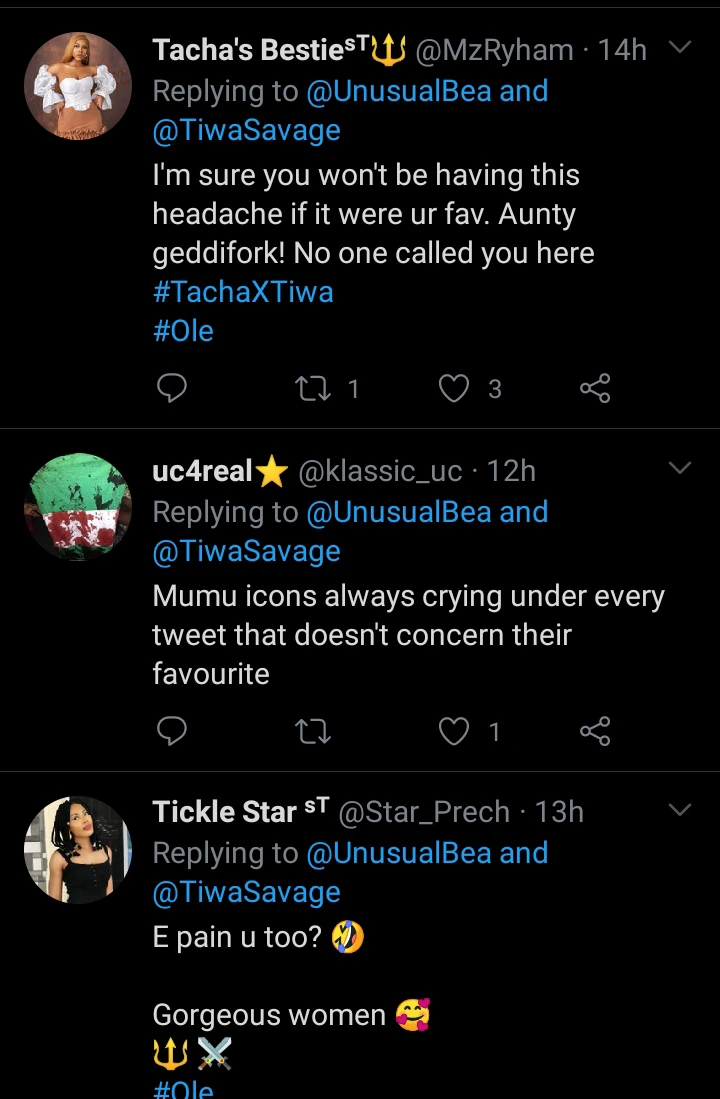The image size is (720, 1099).
Task: Open @UnusualBea in Tickle Star's reply
Action: coord(400,853)
